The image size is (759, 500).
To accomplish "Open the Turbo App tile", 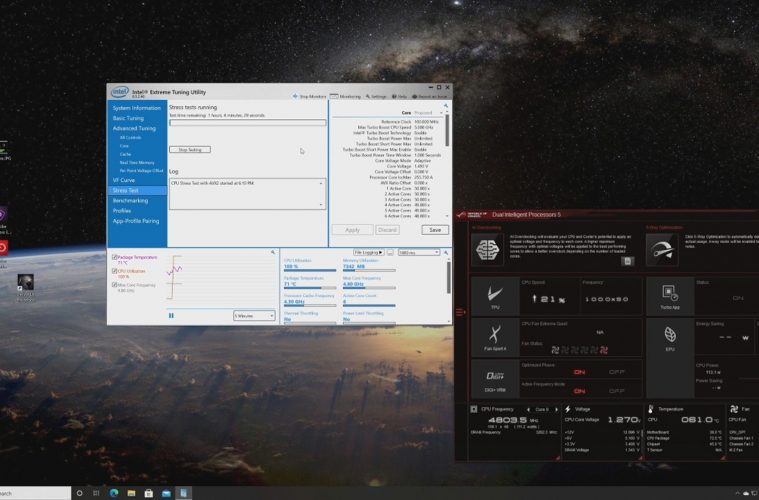I will (670, 296).
